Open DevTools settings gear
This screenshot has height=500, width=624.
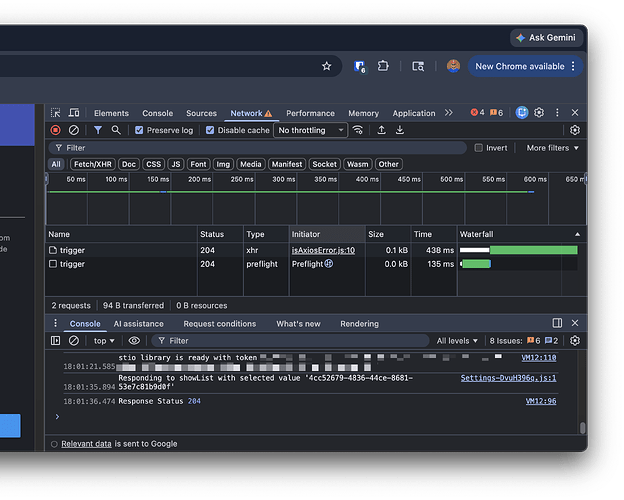pyautogui.click(x=539, y=113)
